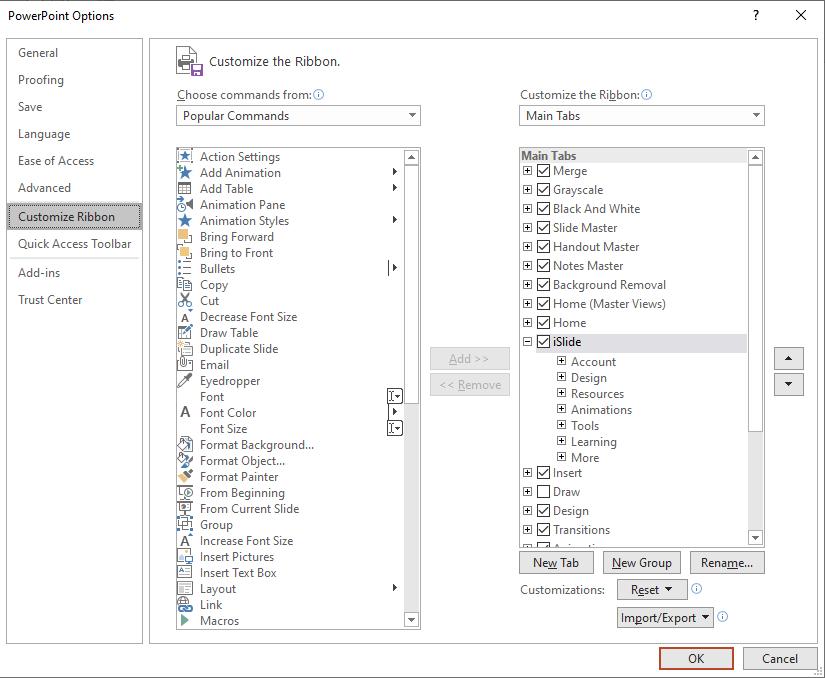Open the Import/Export dropdown button
This screenshot has width=825, height=678.
point(664,618)
